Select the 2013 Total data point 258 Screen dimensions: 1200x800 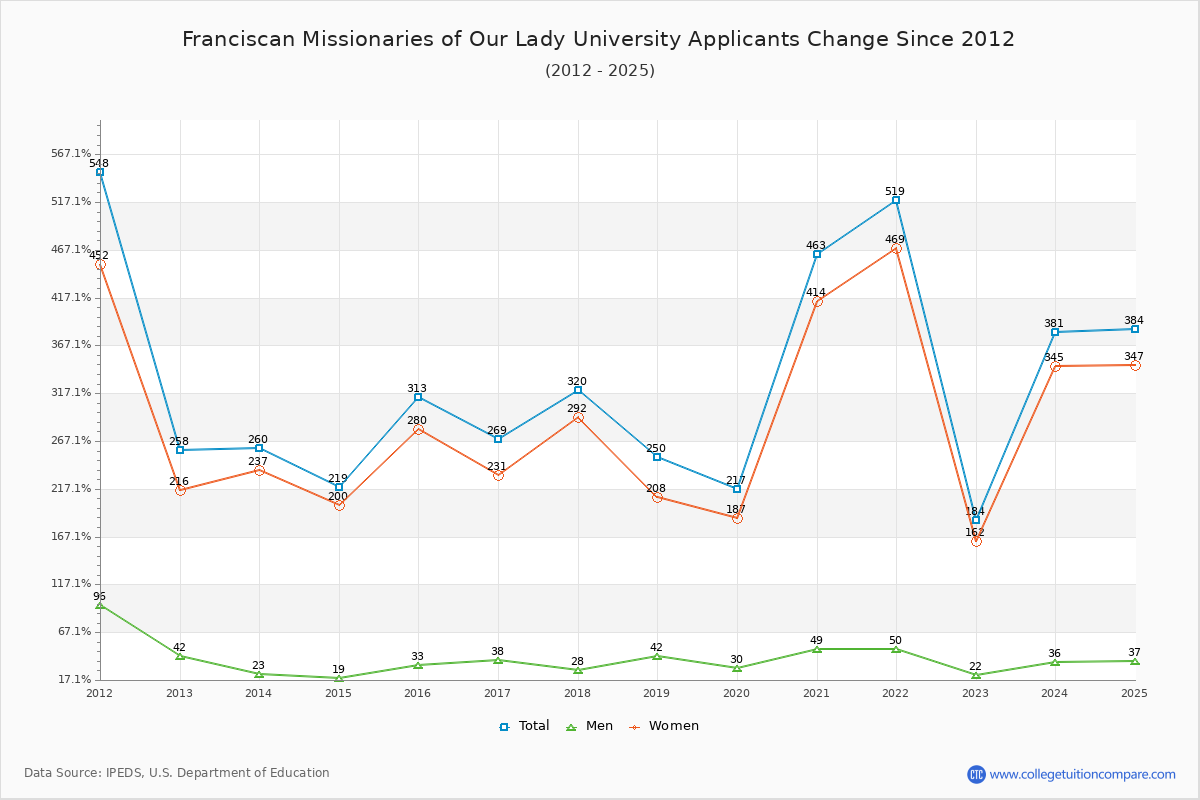click(x=180, y=450)
